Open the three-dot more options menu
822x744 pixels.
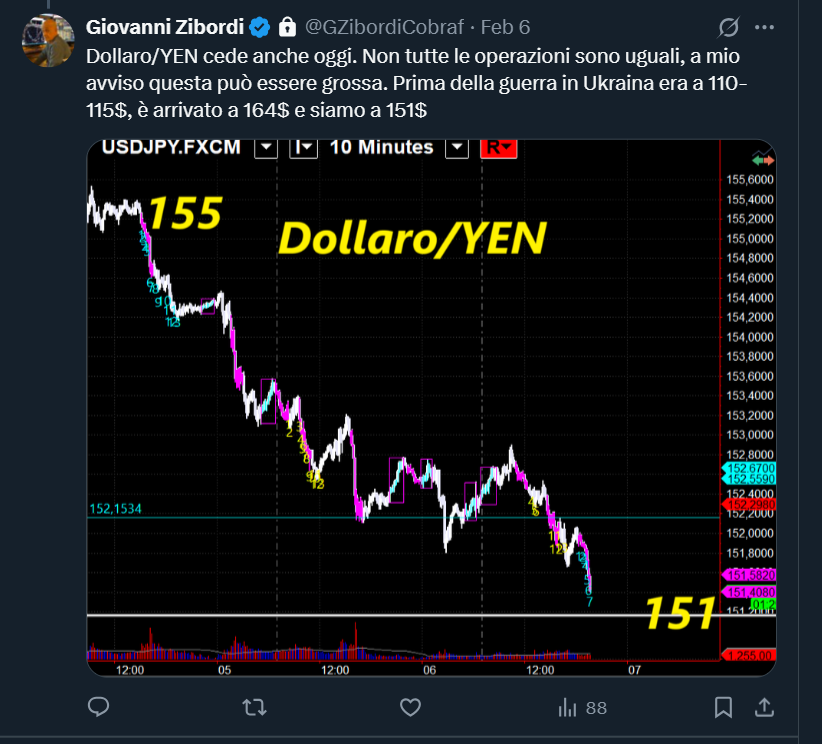(x=764, y=27)
